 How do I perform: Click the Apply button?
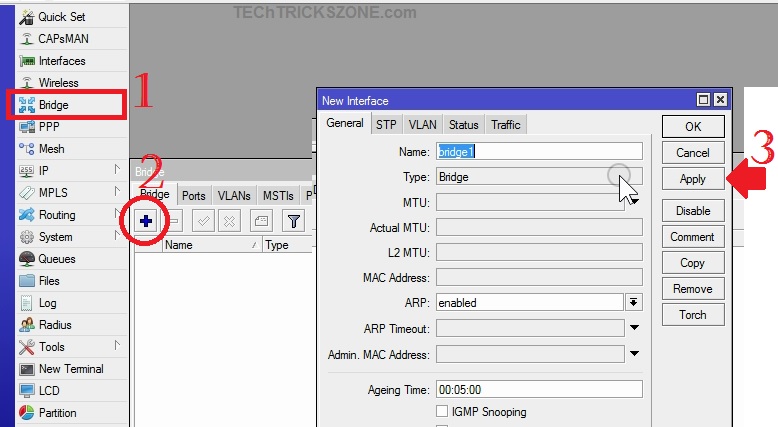[x=692, y=179]
